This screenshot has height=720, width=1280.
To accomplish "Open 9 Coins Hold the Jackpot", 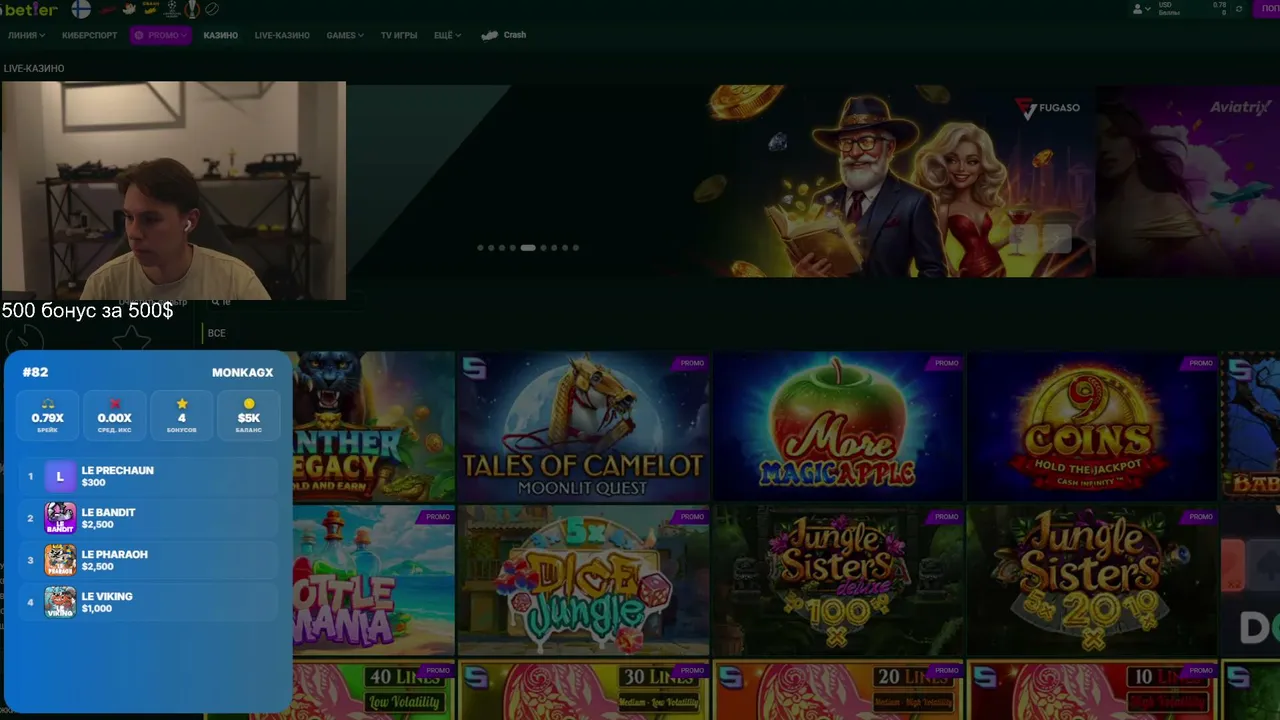I will click(x=1092, y=427).
